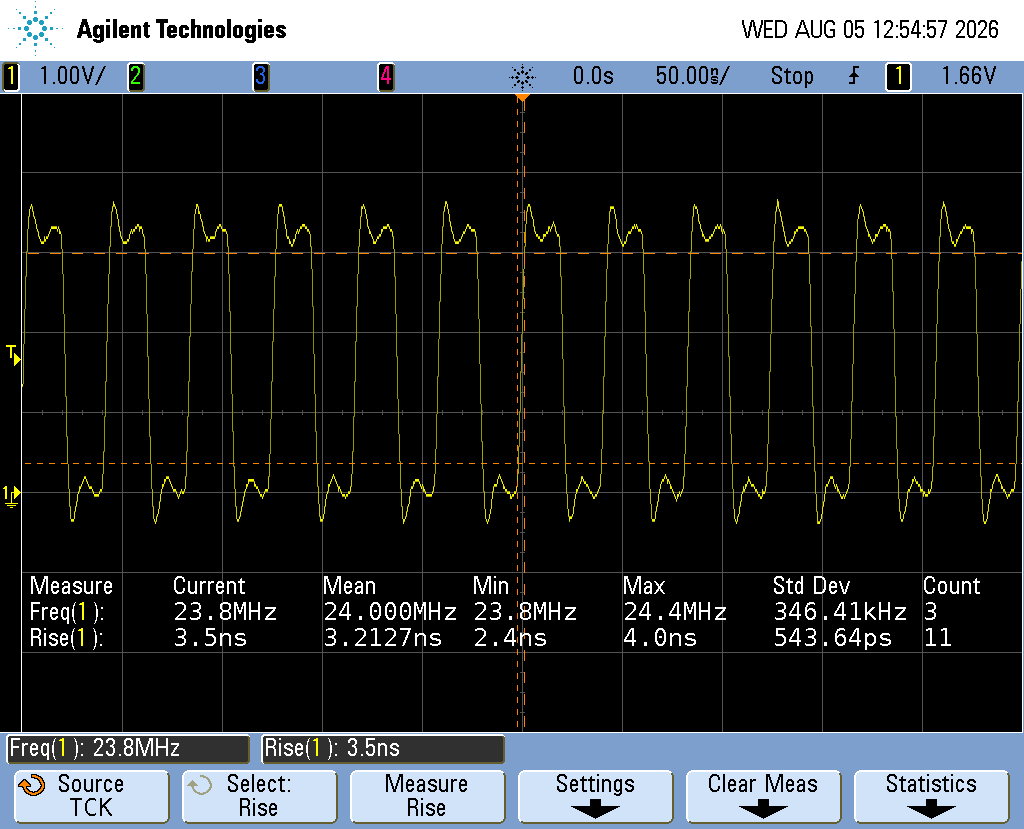The height and width of the screenshot is (829, 1024).
Task: Click the frequency count value 3
Action: tap(931, 612)
